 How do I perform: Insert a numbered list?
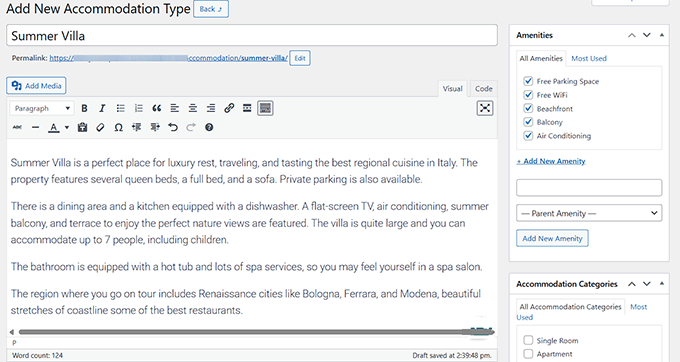pos(139,108)
